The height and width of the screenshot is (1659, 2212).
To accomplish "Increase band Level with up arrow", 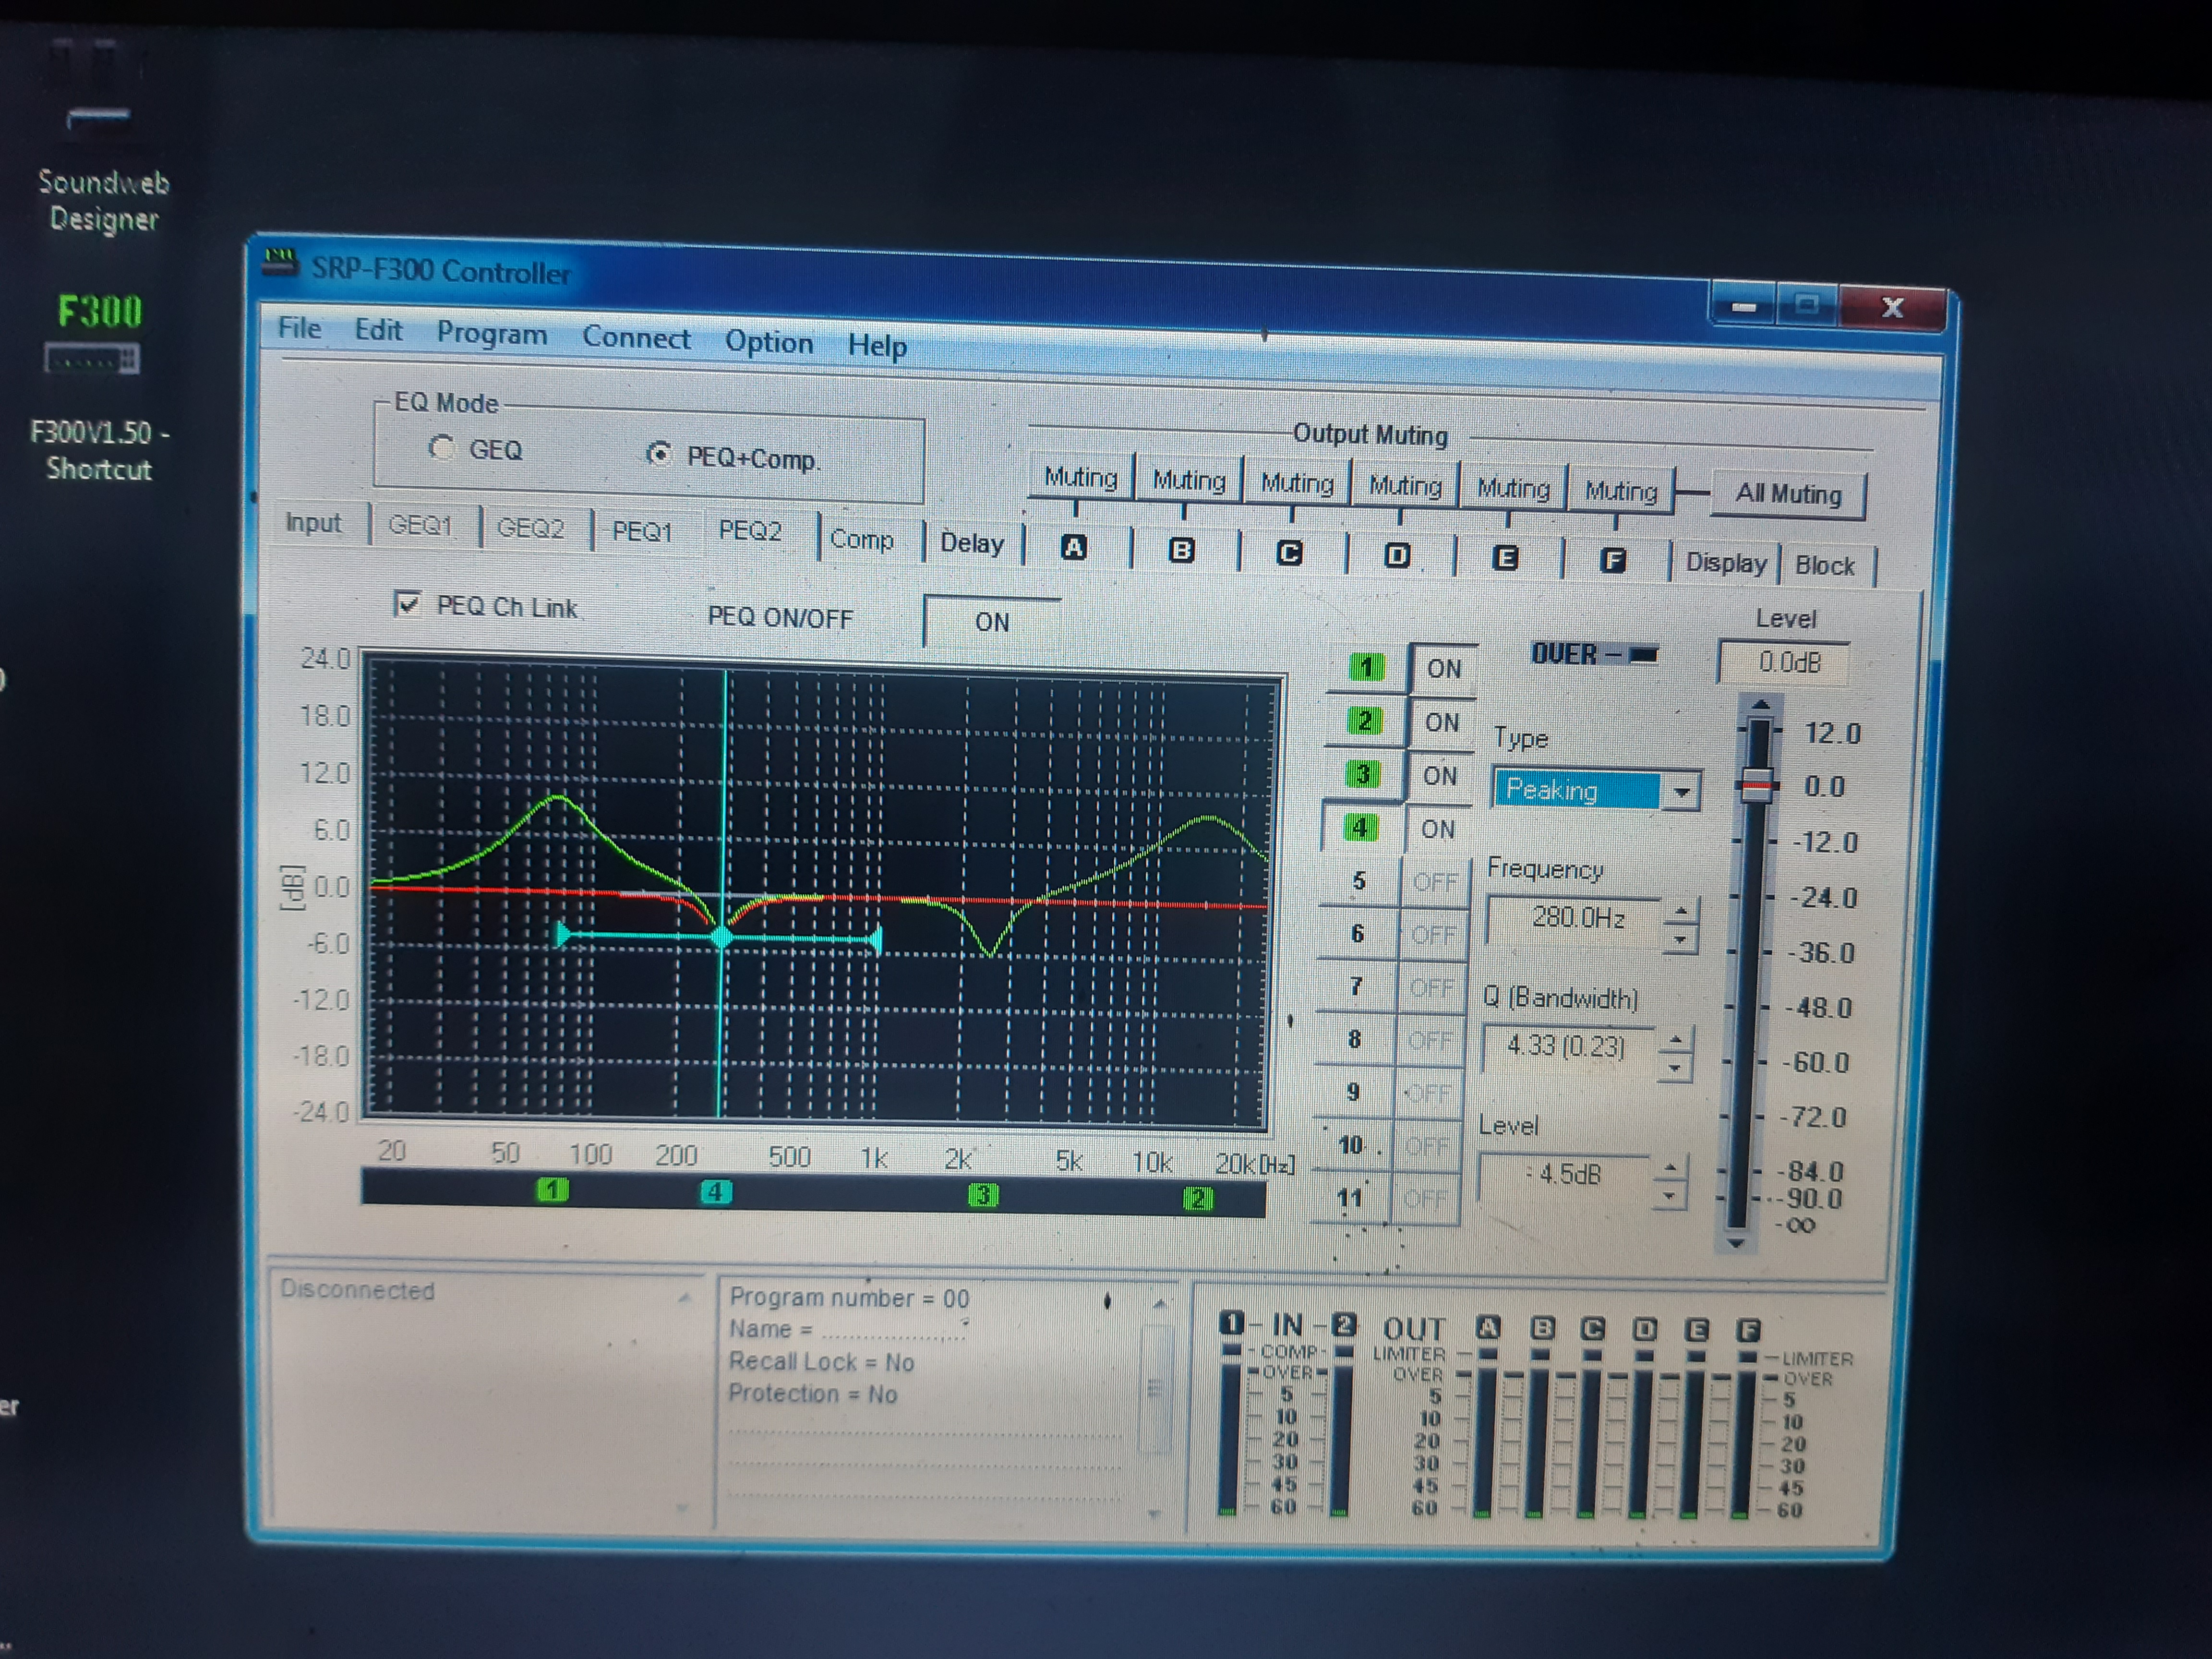I will [1670, 1168].
